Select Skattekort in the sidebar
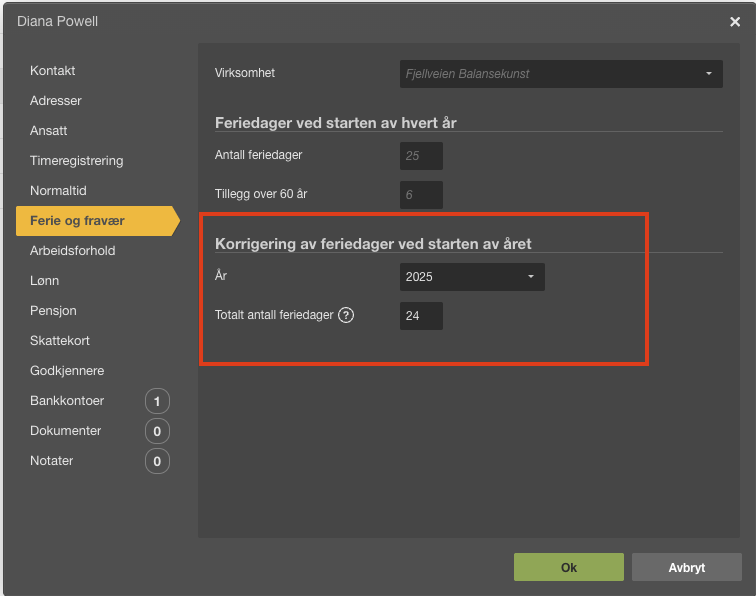 (60, 340)
